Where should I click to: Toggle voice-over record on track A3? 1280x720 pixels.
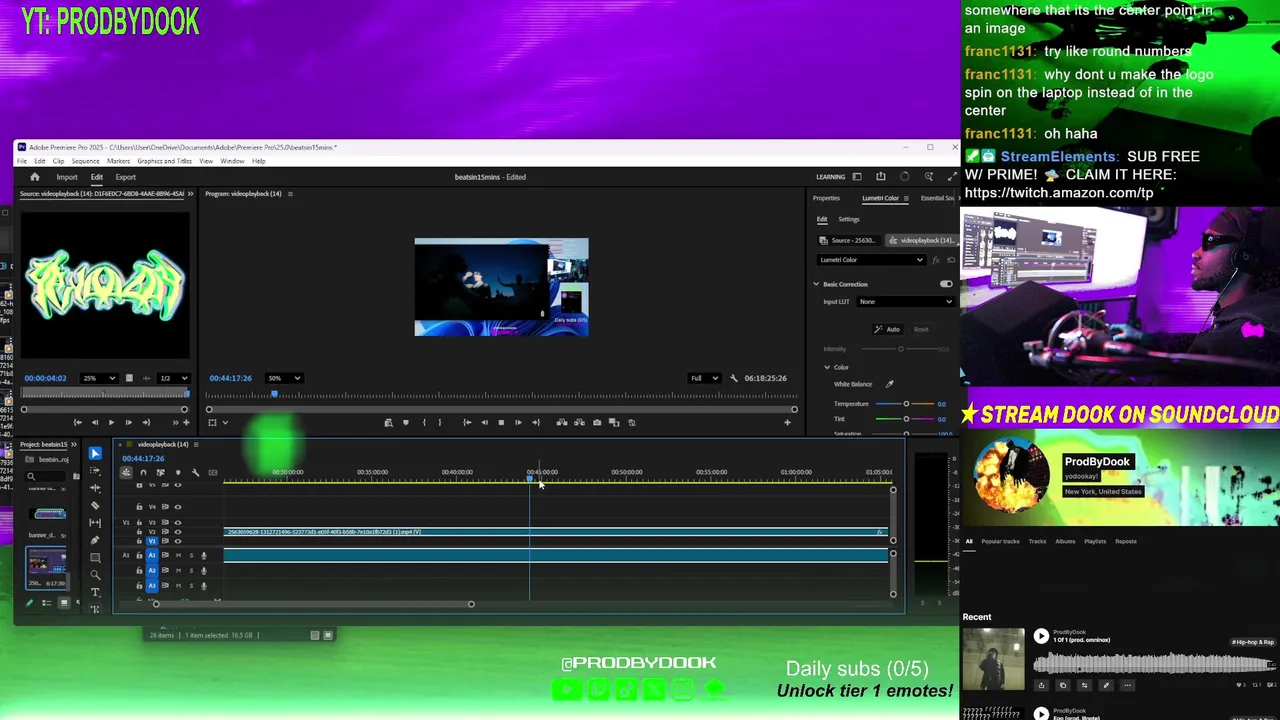click(204, 586)
